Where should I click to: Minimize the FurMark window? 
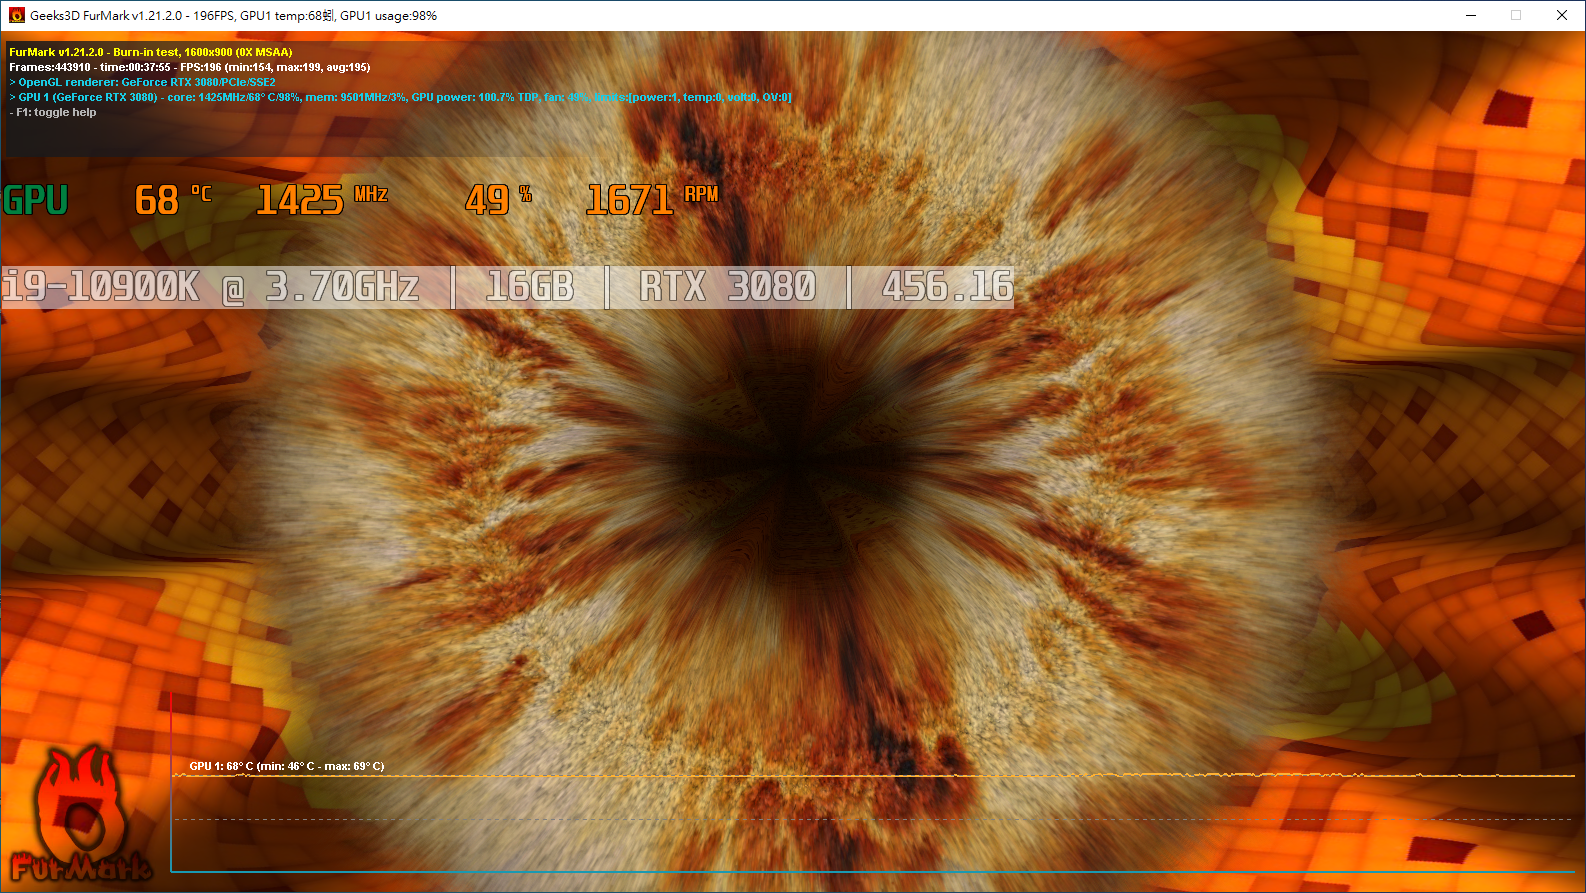click(x=1471, y=15)
